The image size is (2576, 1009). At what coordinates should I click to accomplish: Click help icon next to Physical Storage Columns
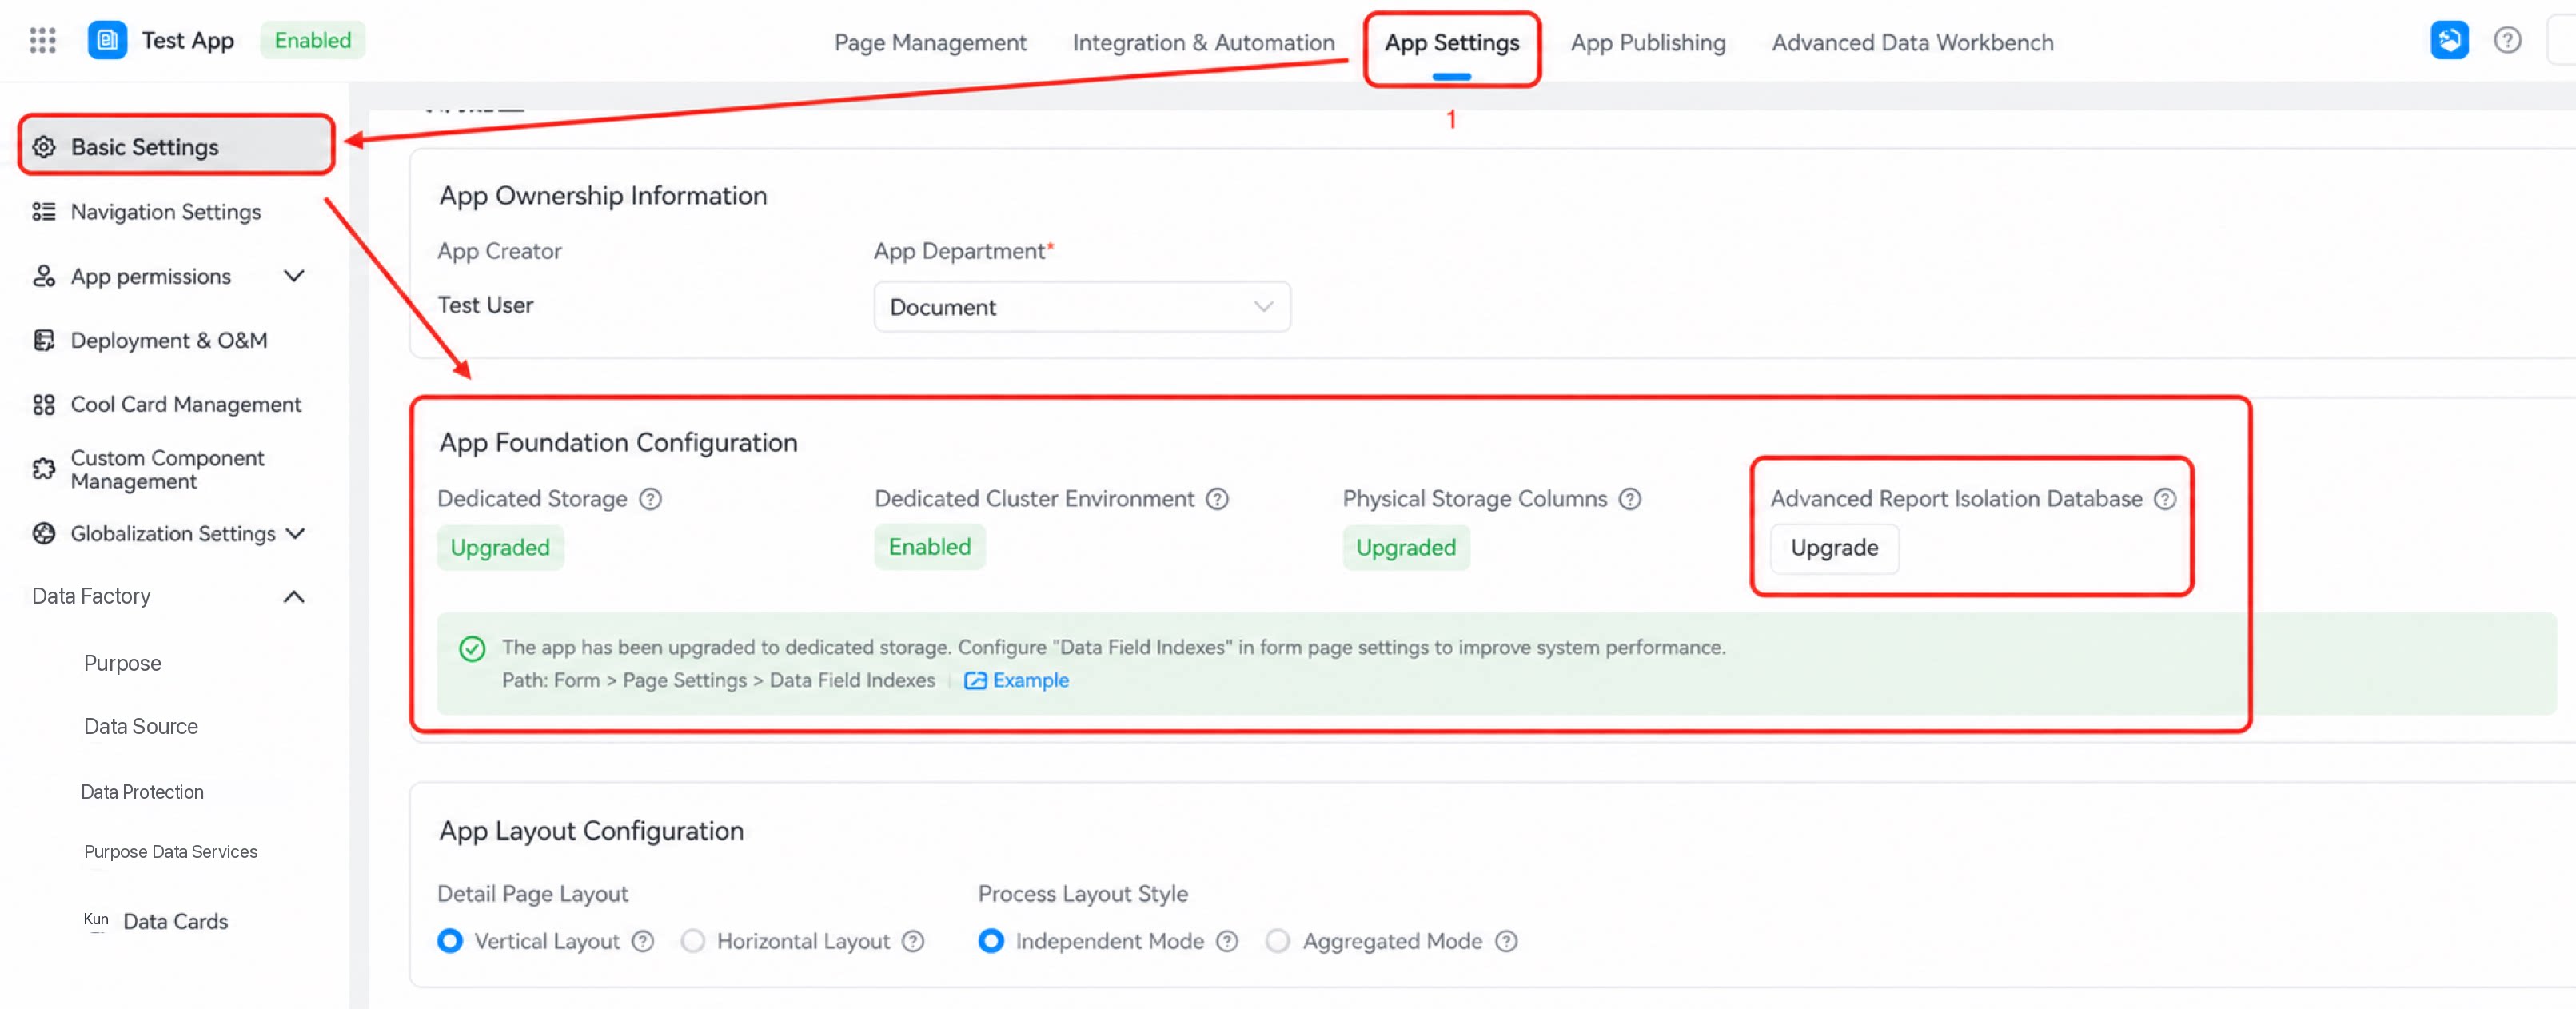point(1630,498)
